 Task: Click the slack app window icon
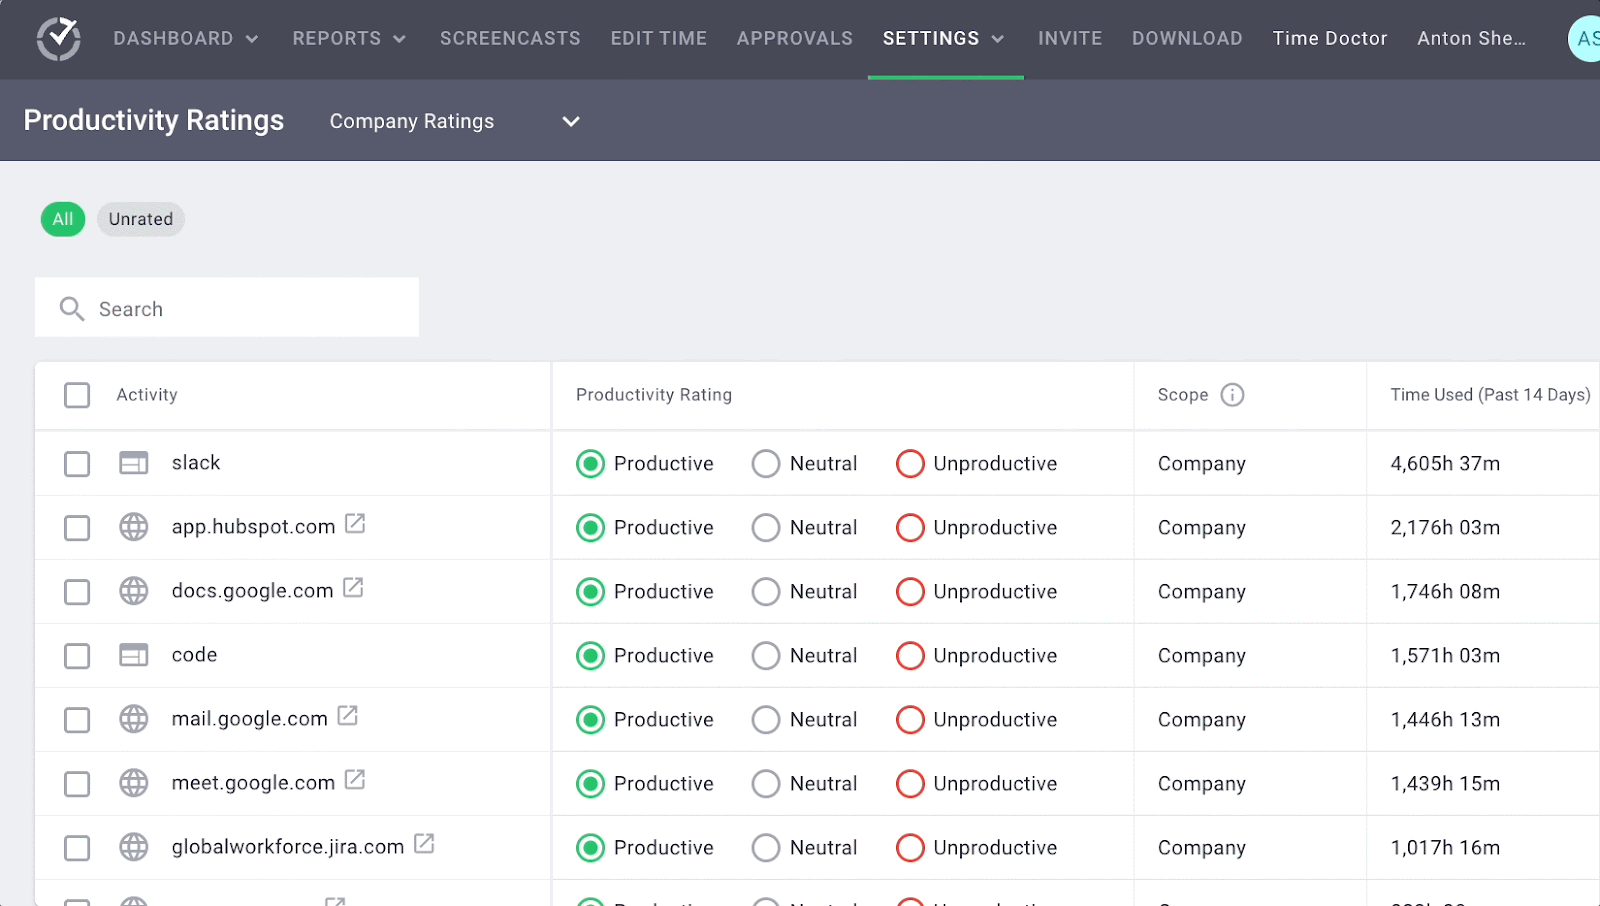coord(134,463)
